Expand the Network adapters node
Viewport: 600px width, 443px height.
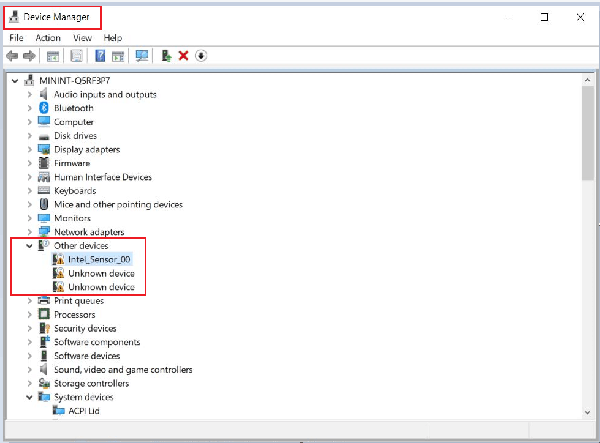30,232
